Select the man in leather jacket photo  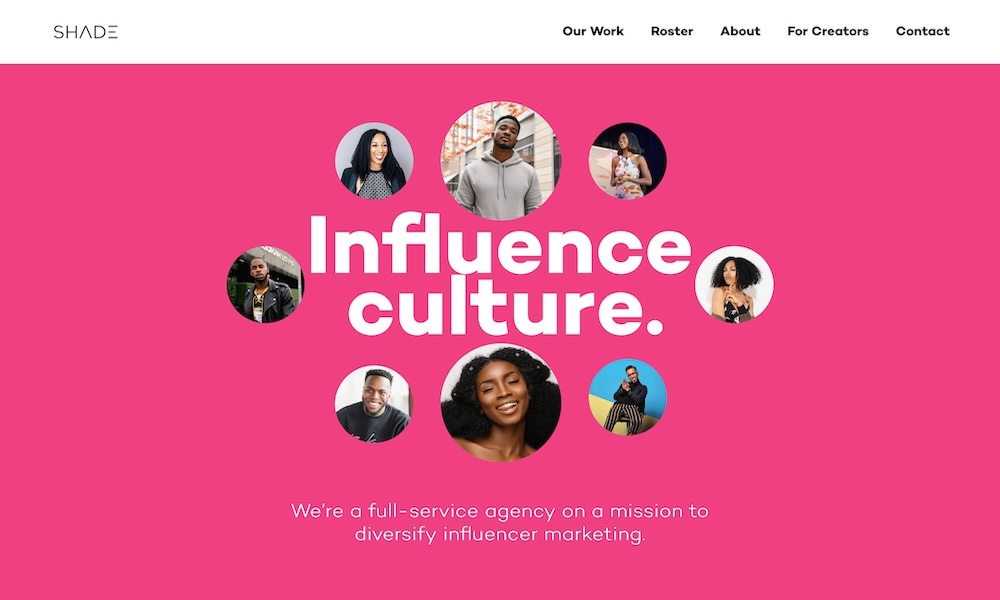[265, 284]
